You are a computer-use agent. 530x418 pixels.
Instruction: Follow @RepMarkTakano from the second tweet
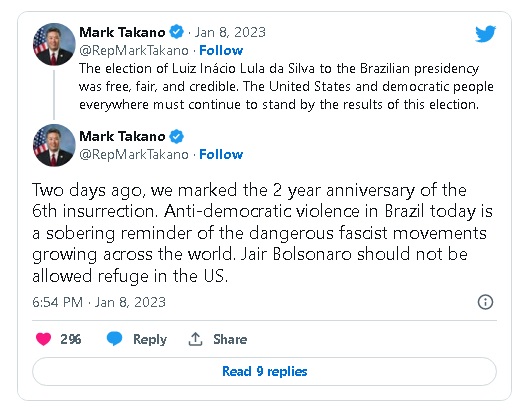tap(221, 154)
